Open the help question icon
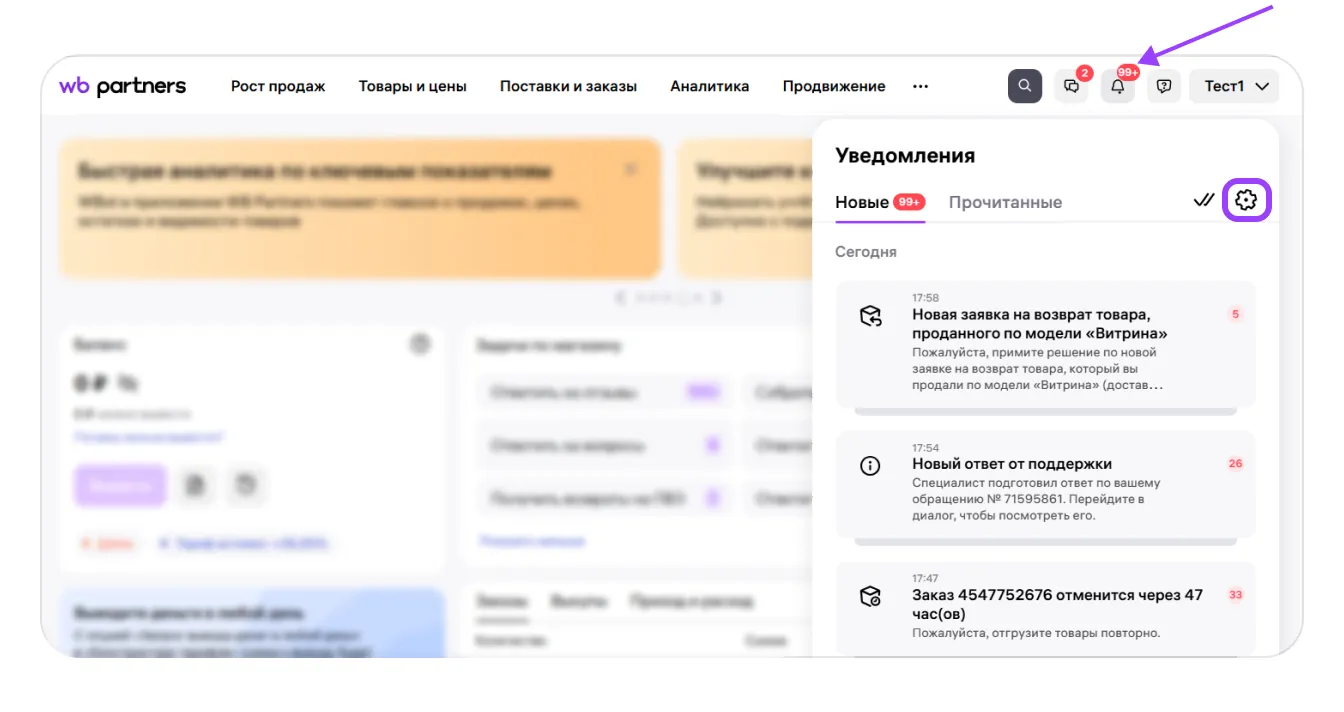 click(1163, 86)
